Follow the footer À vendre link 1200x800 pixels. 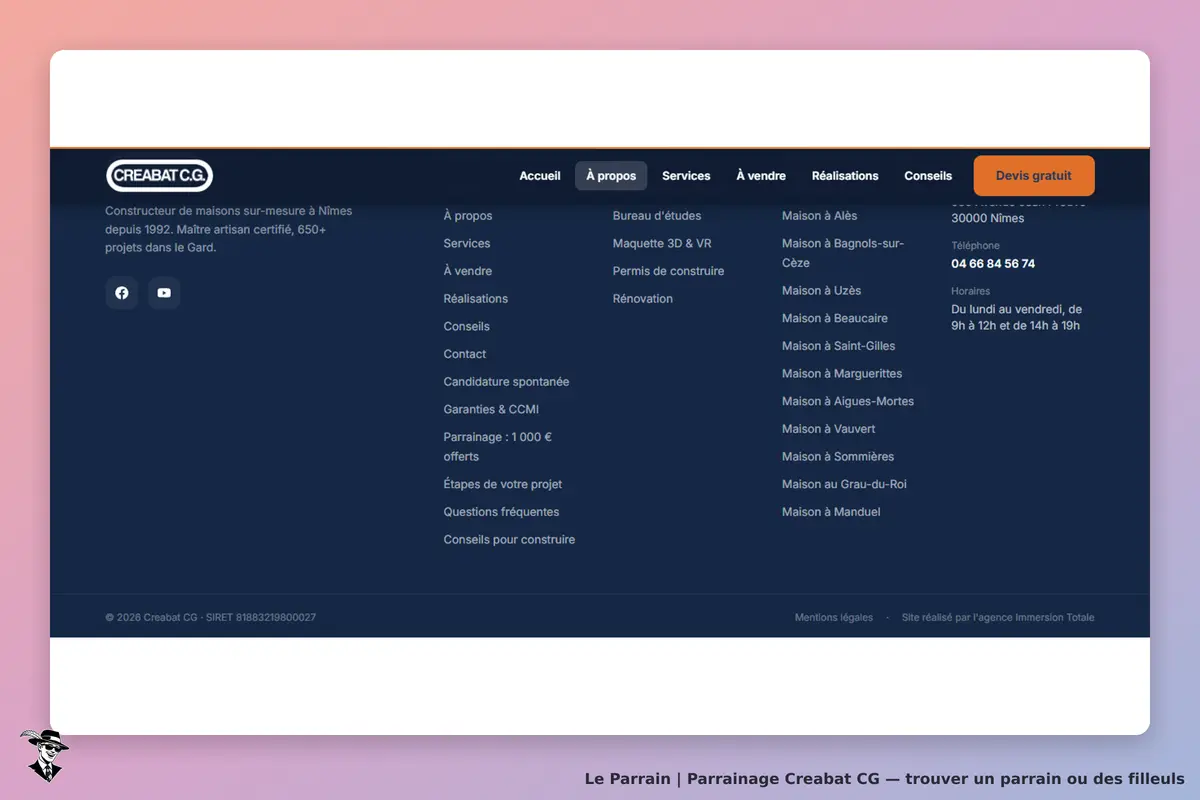point(468,271)
